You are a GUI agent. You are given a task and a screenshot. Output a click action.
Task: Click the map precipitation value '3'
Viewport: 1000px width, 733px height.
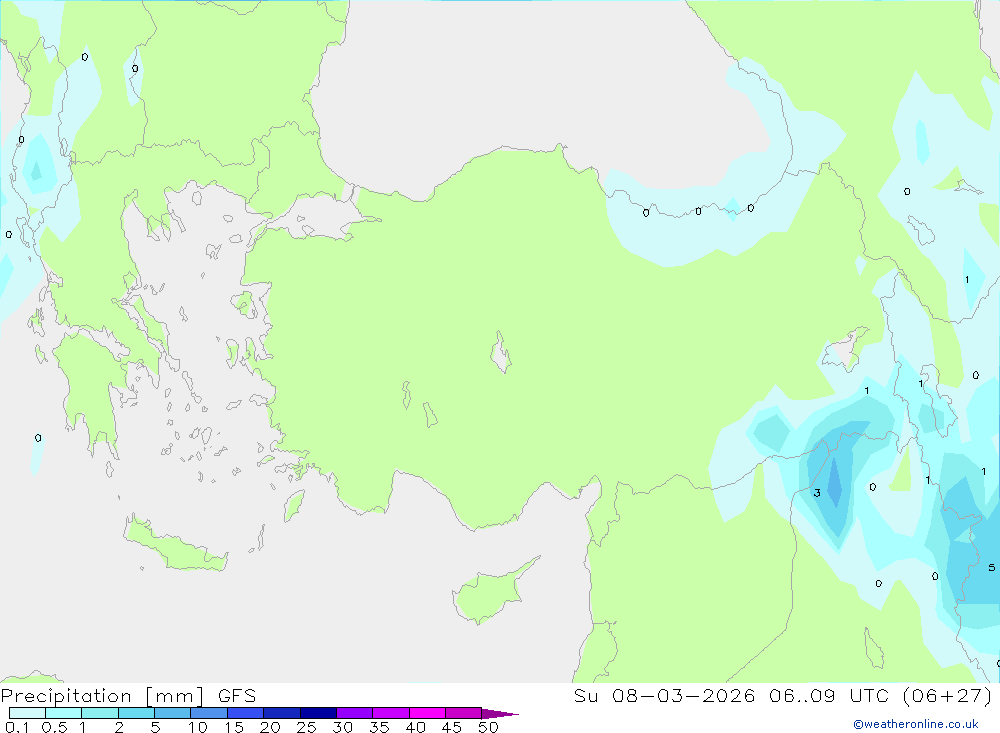817,493
